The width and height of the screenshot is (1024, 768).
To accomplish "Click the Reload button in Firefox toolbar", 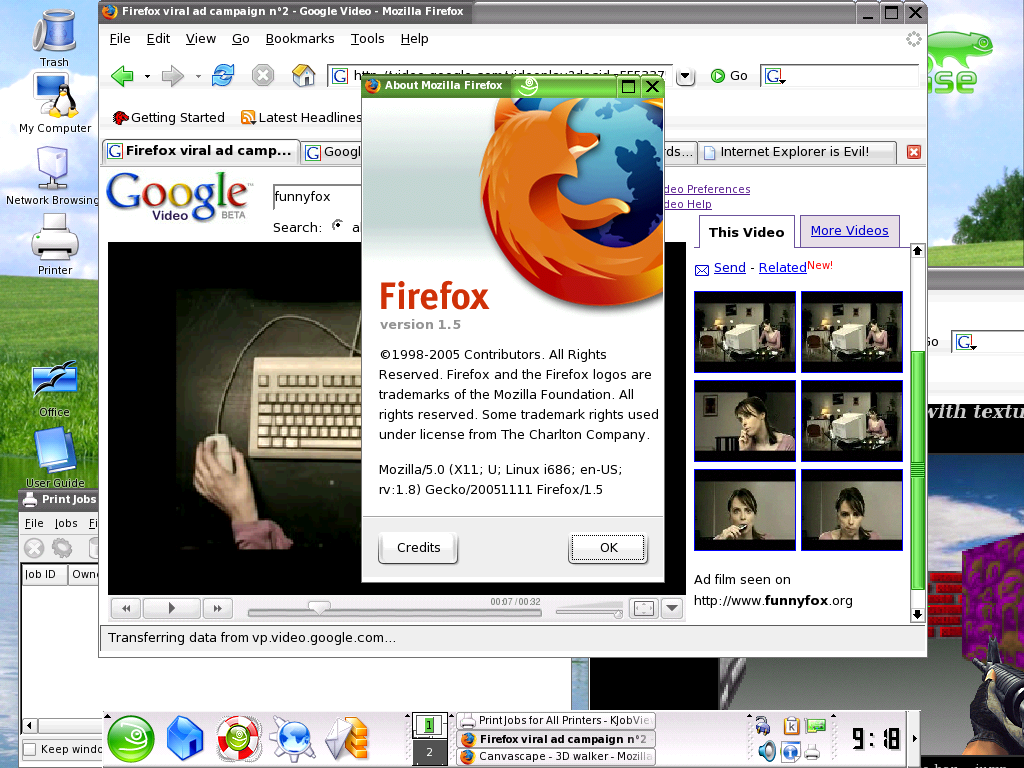I will pos(222,76).
